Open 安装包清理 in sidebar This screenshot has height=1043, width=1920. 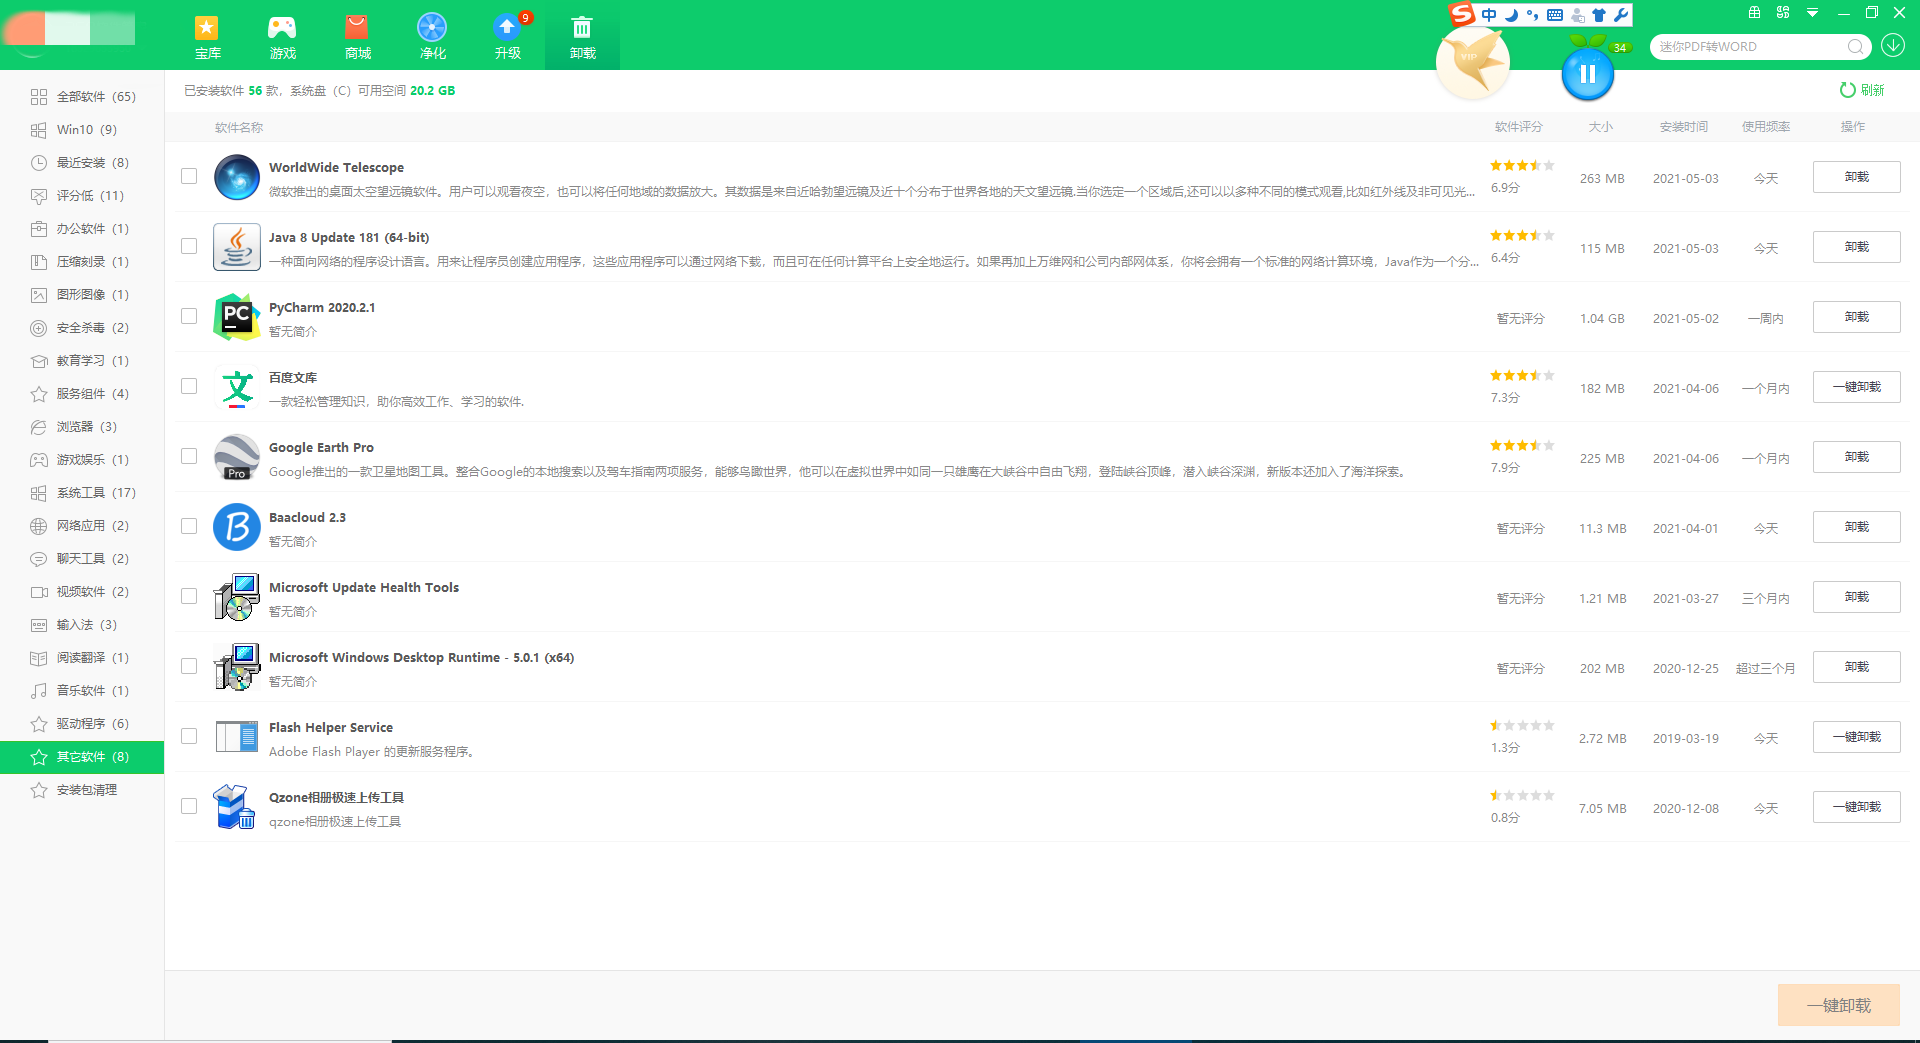(82, 790)
